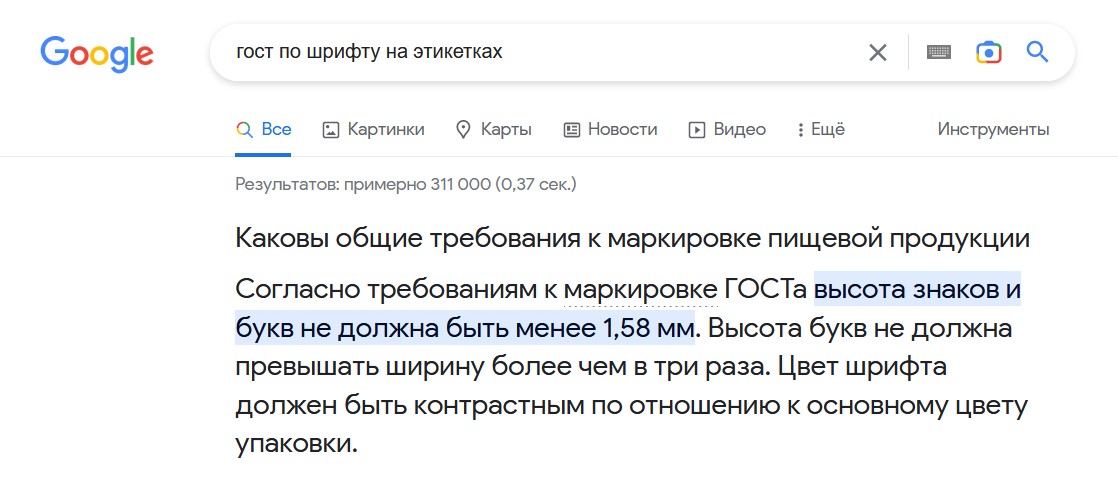Click the blue magnifier search button
This screenshot has width=1118, height=486.
(1037, 52)
